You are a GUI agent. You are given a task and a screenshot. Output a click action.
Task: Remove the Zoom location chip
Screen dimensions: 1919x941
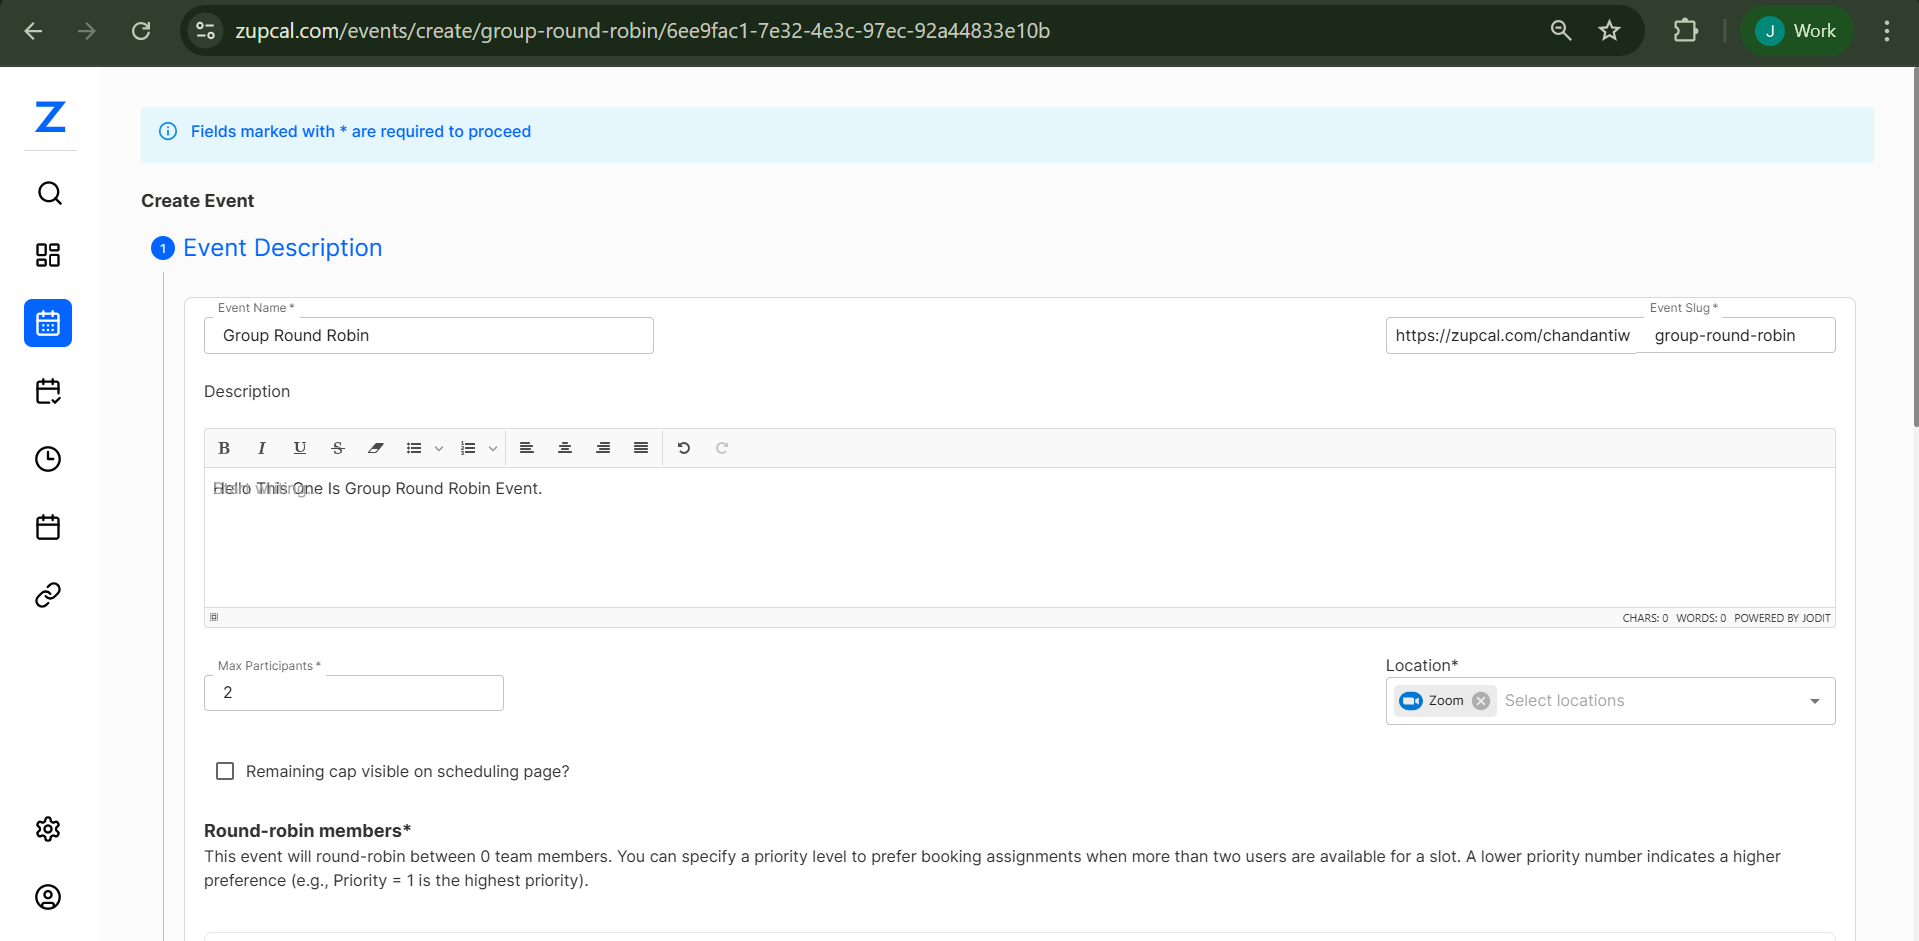tap(1481, 701)
